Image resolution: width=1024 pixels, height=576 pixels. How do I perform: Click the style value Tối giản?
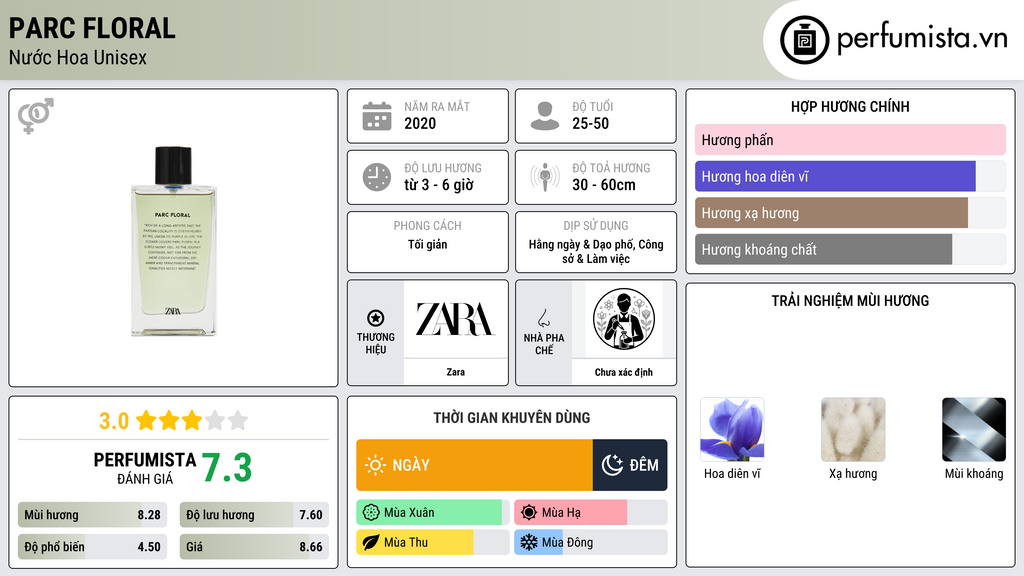tap(428, 244)
